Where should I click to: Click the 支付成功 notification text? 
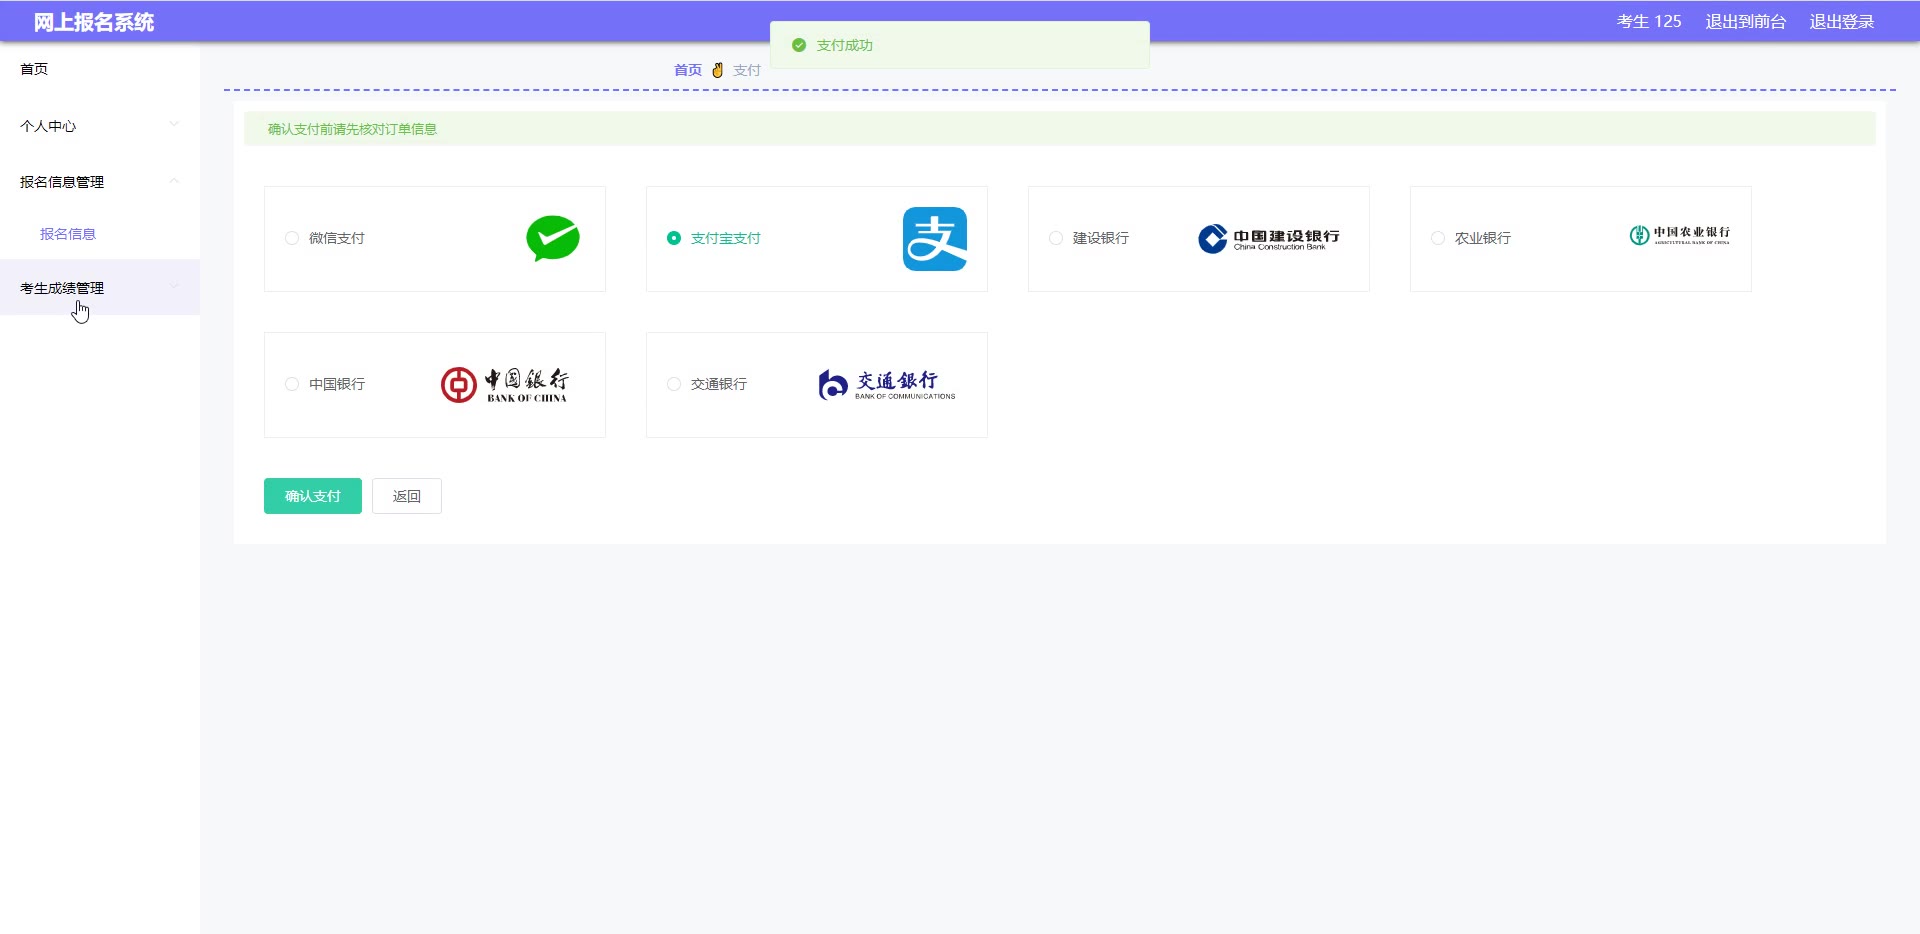coord(845,45)
